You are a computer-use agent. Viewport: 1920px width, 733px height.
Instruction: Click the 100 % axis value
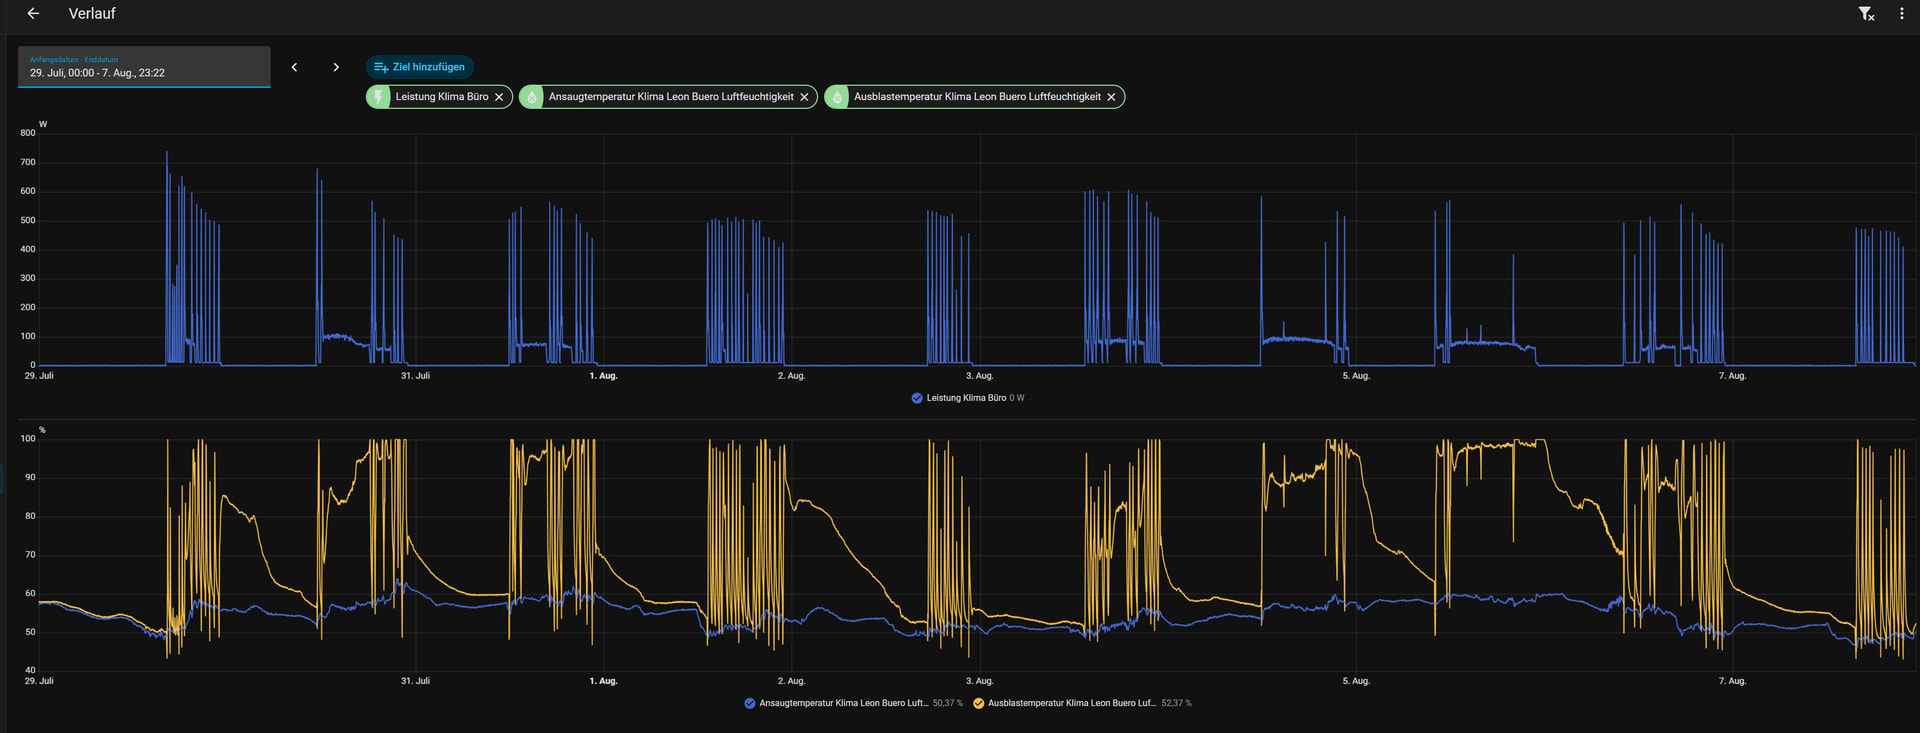[28, 439]
